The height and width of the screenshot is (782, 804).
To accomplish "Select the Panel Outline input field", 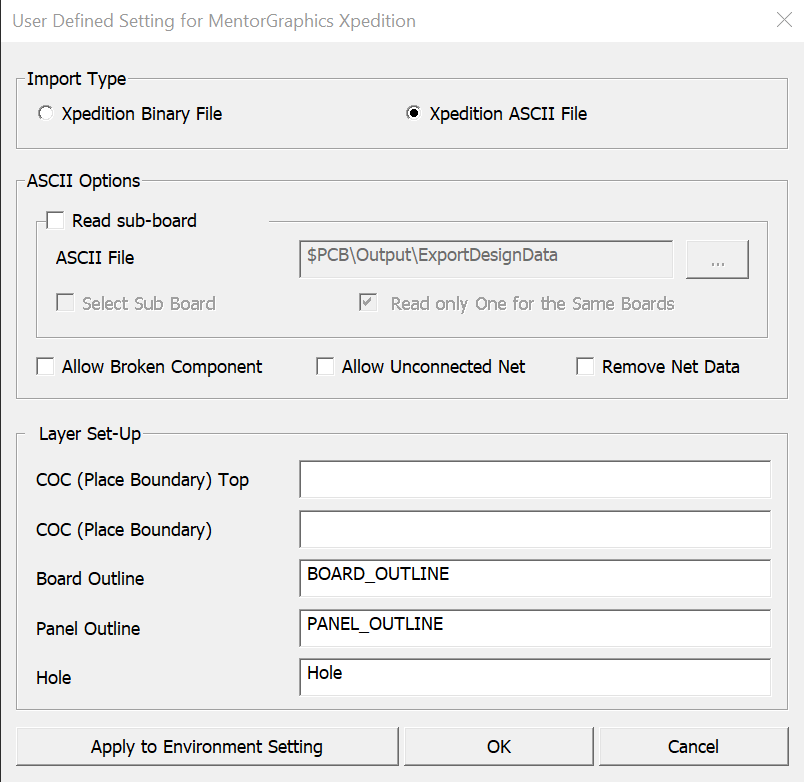I will (x=534, y=628).
